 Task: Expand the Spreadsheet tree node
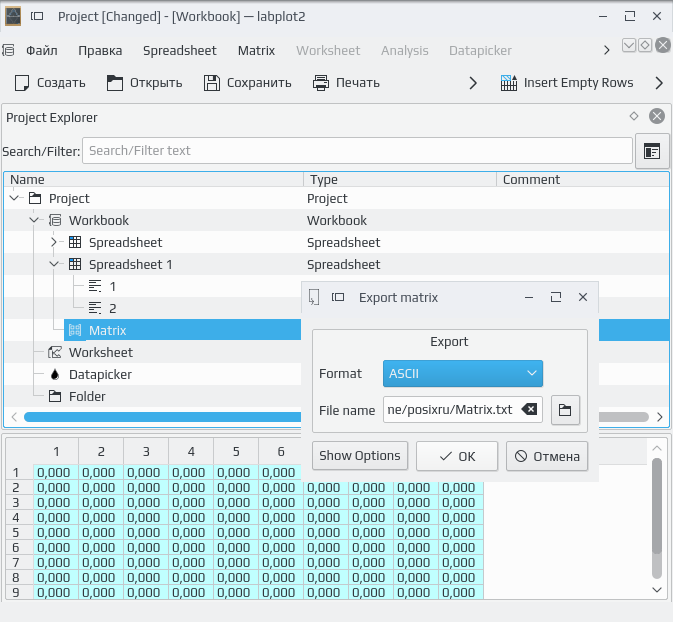click(x=54, y=242)
